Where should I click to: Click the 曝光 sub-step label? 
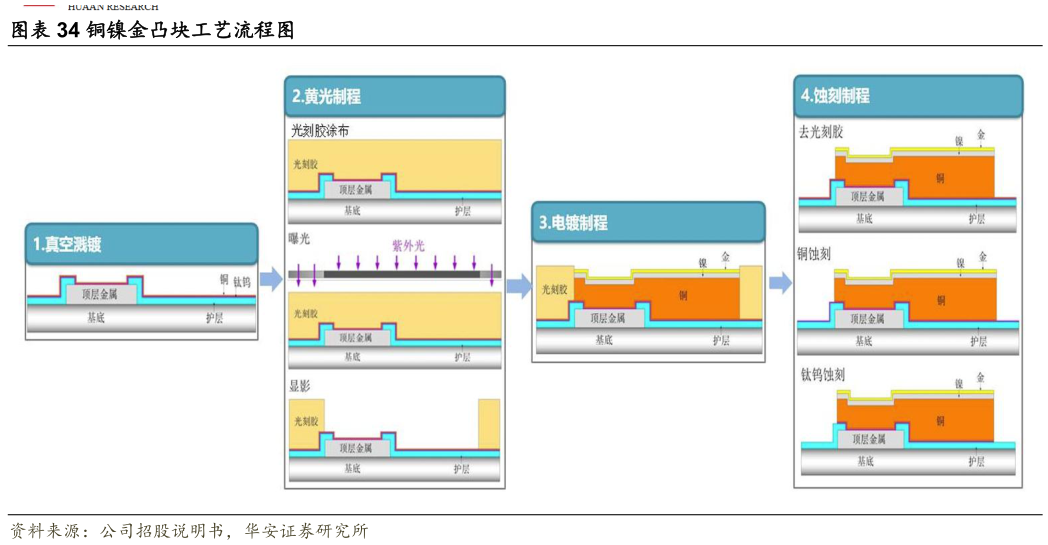[299, 239]
